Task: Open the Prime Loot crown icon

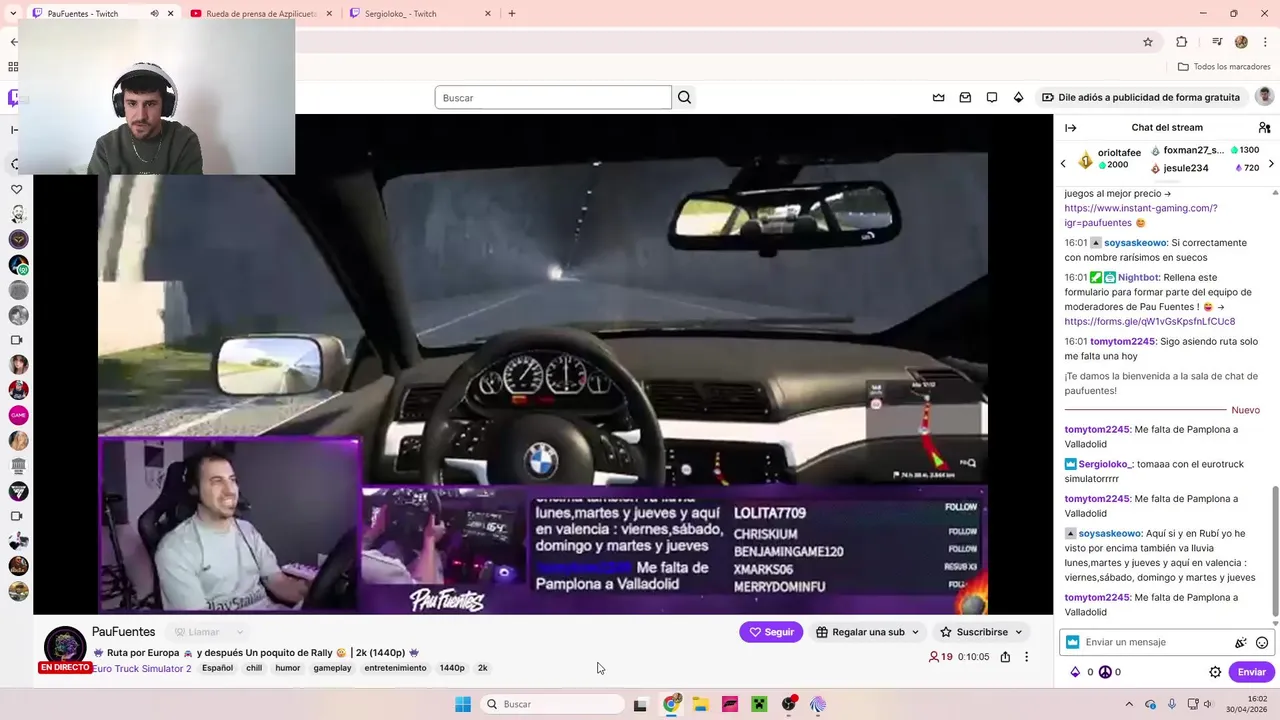Action: click(938, 97)
